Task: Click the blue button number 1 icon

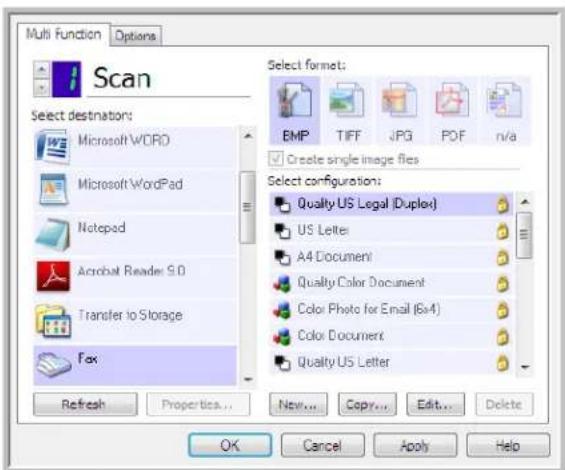Action: coord(66,79)
